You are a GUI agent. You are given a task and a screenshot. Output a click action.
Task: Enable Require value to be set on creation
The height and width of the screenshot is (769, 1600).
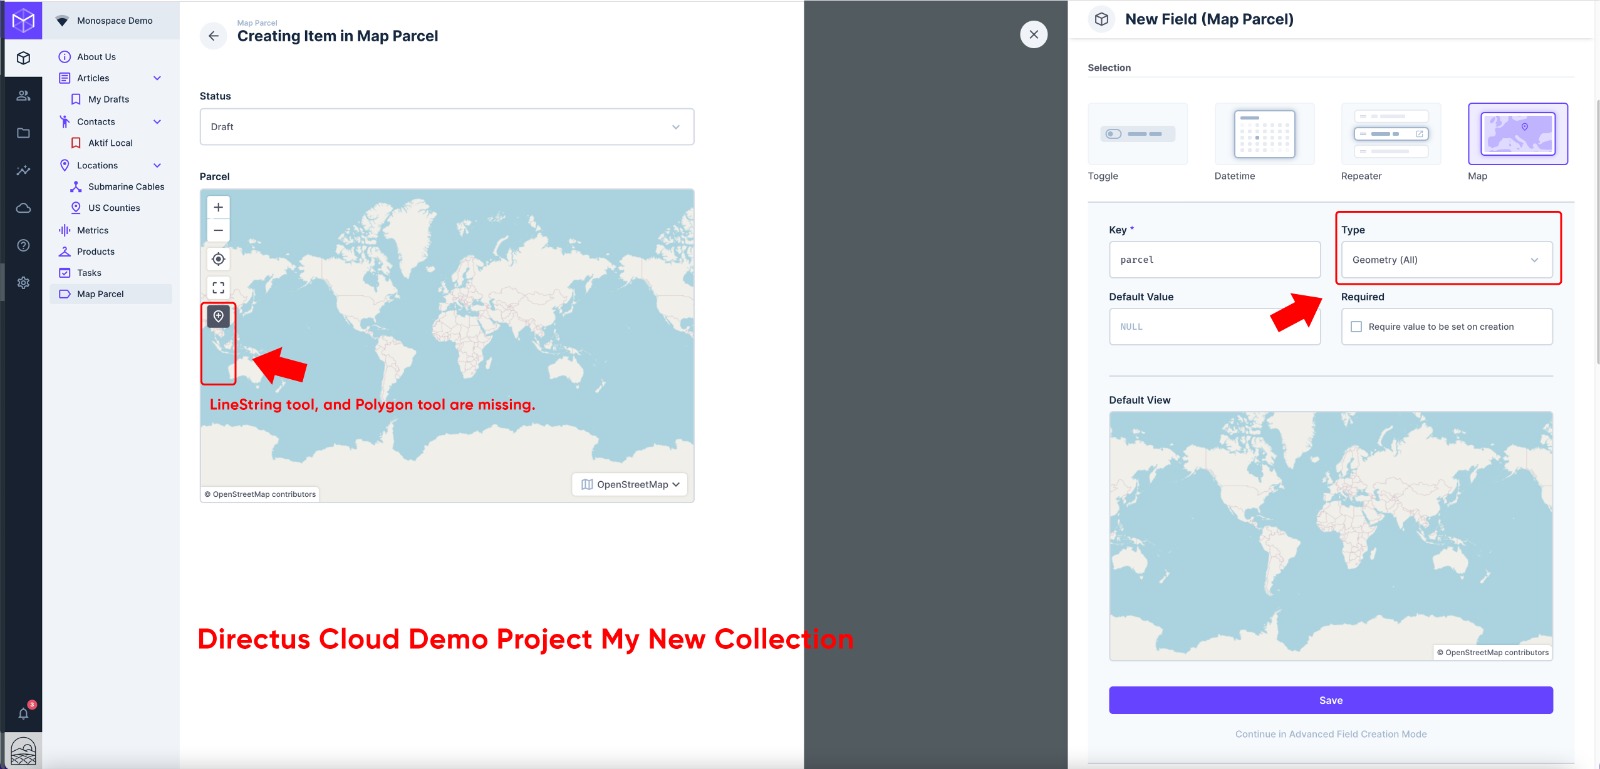point(1356,327)
